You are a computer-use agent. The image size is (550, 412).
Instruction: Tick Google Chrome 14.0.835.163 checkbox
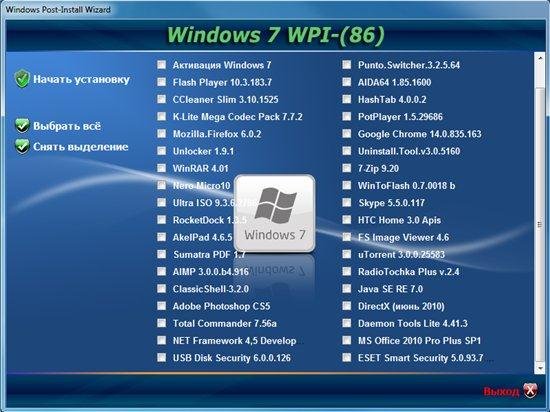pos(347,133)
